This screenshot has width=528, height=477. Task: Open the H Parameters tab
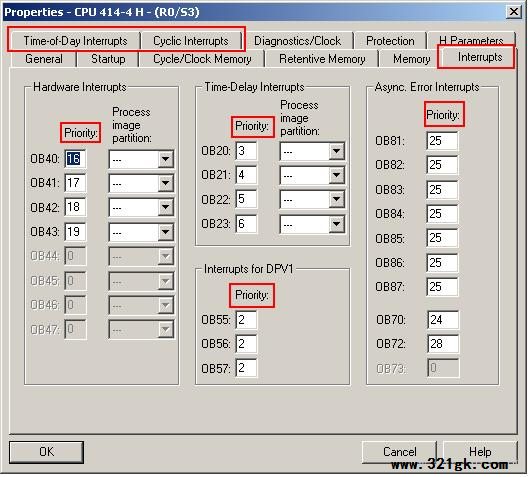pos(471,40)
